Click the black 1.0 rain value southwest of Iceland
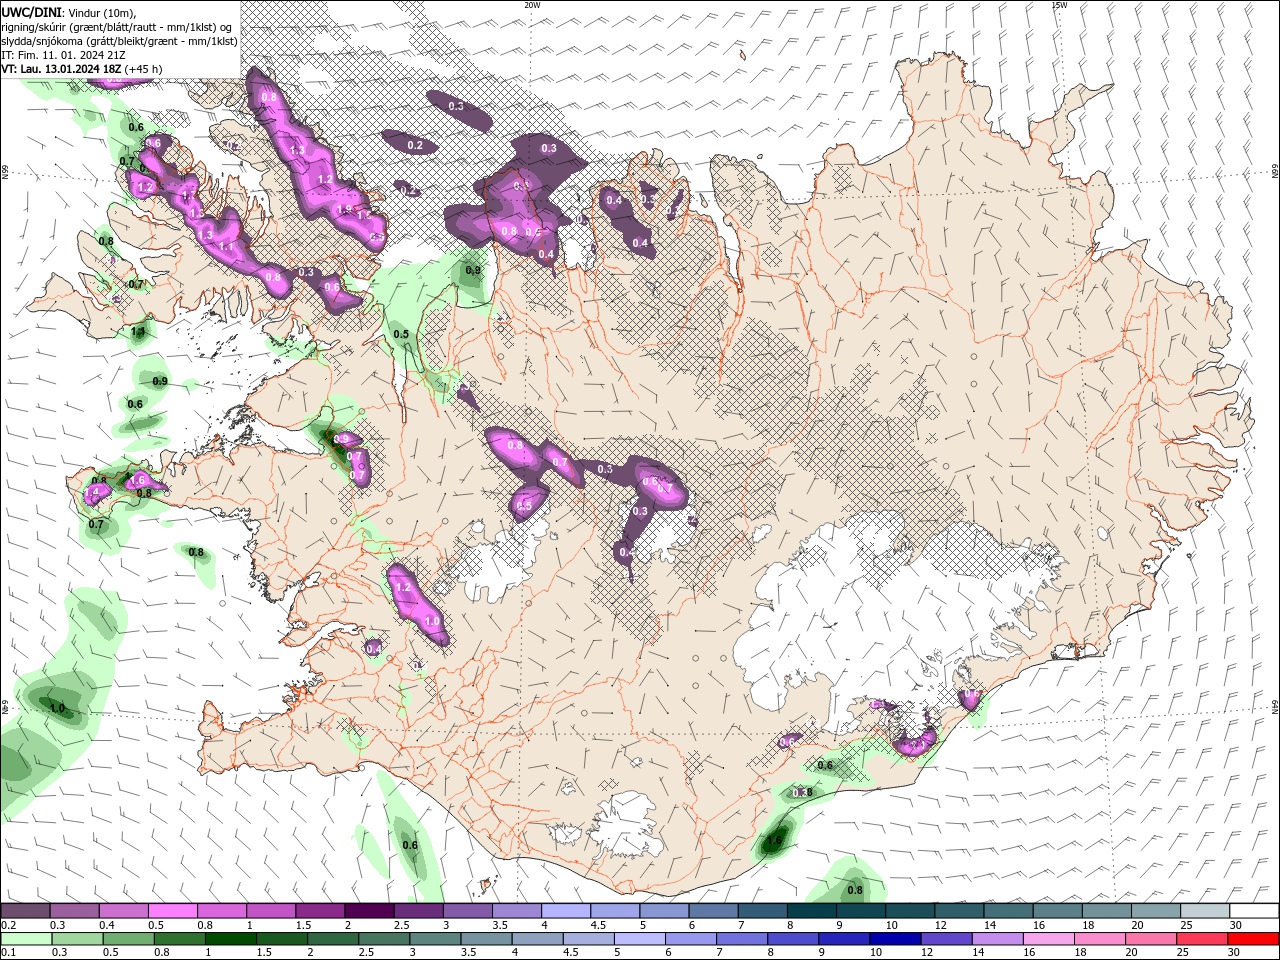This screenshot has width=1280, height=960. [x=57, y=708]
